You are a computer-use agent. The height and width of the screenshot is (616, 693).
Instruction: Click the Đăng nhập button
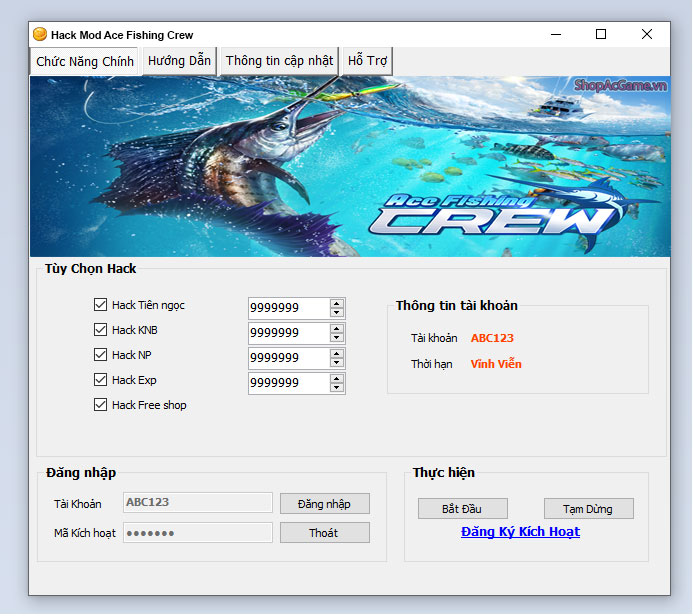coord(325,504)
